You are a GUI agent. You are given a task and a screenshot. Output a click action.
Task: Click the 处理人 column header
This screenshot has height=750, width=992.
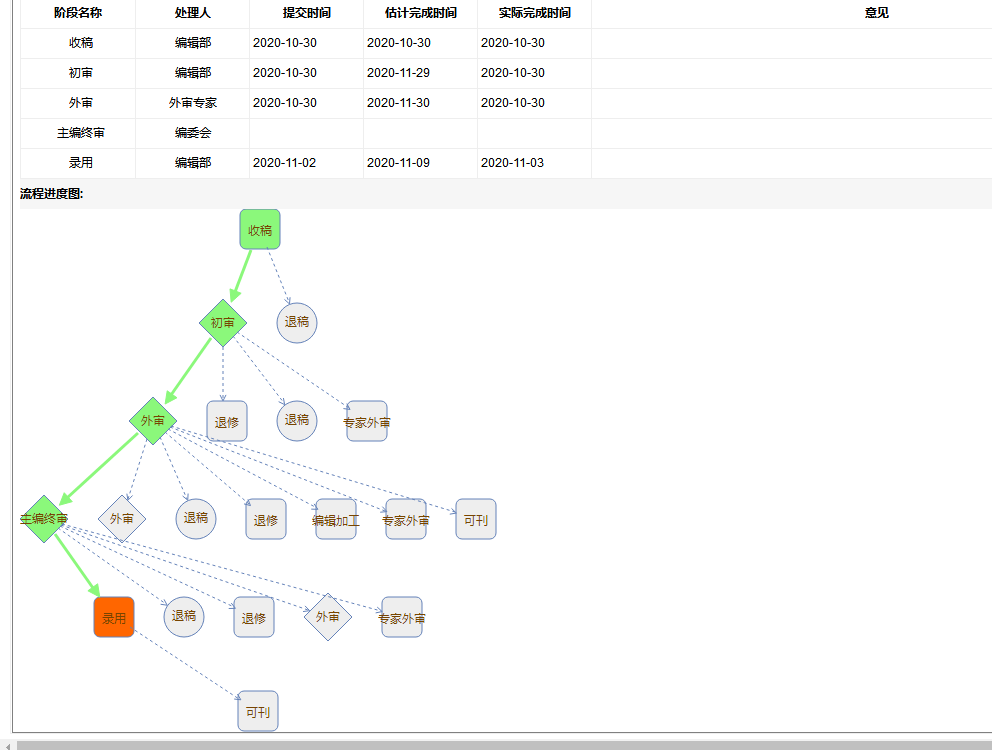click(x=192, y=13)
